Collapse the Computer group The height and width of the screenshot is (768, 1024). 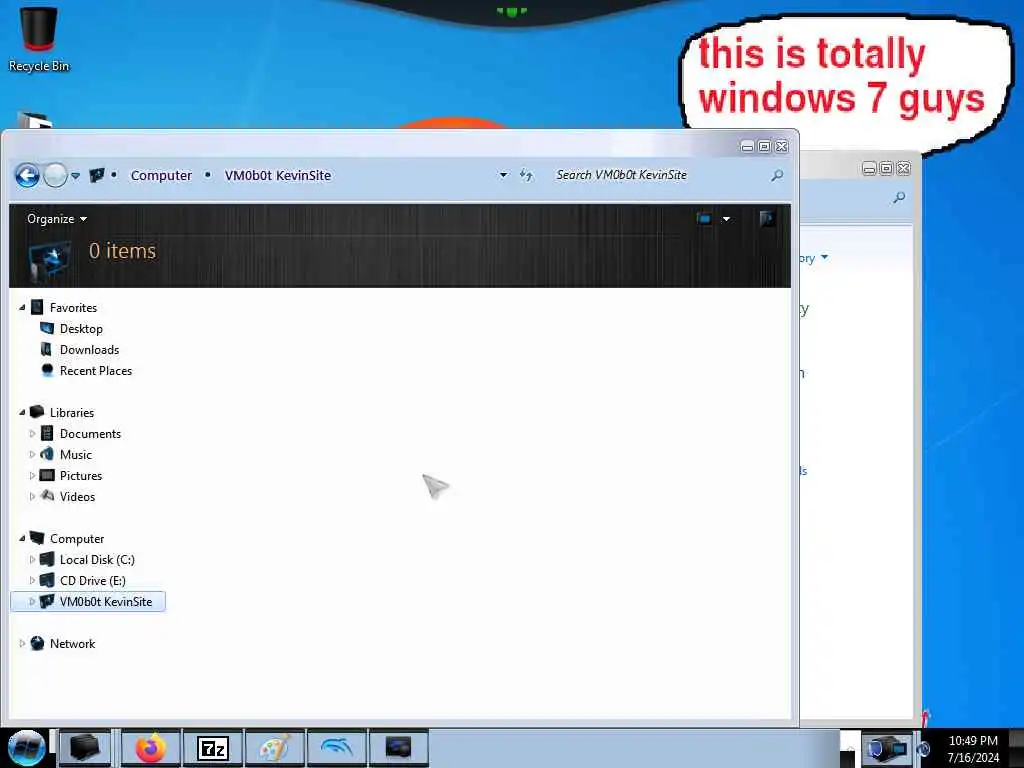(x=22, y=538)
